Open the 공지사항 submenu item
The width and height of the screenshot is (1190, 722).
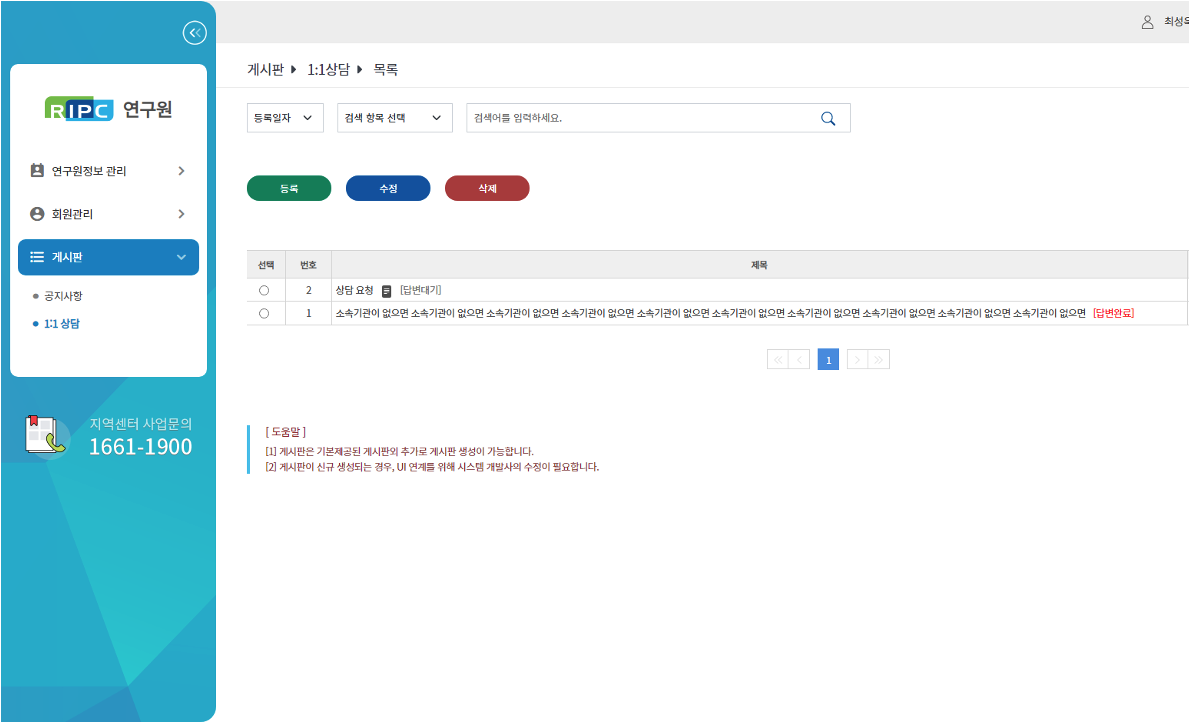coord(64,296)
